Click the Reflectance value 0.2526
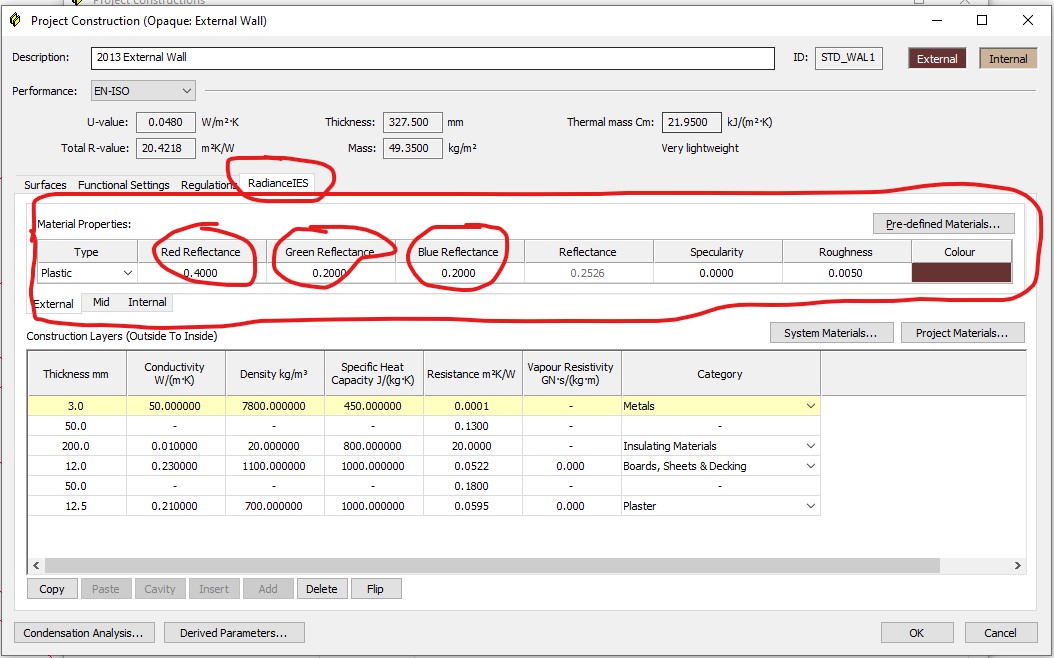Screen dimensions: 1054x658 click(587, 273)
